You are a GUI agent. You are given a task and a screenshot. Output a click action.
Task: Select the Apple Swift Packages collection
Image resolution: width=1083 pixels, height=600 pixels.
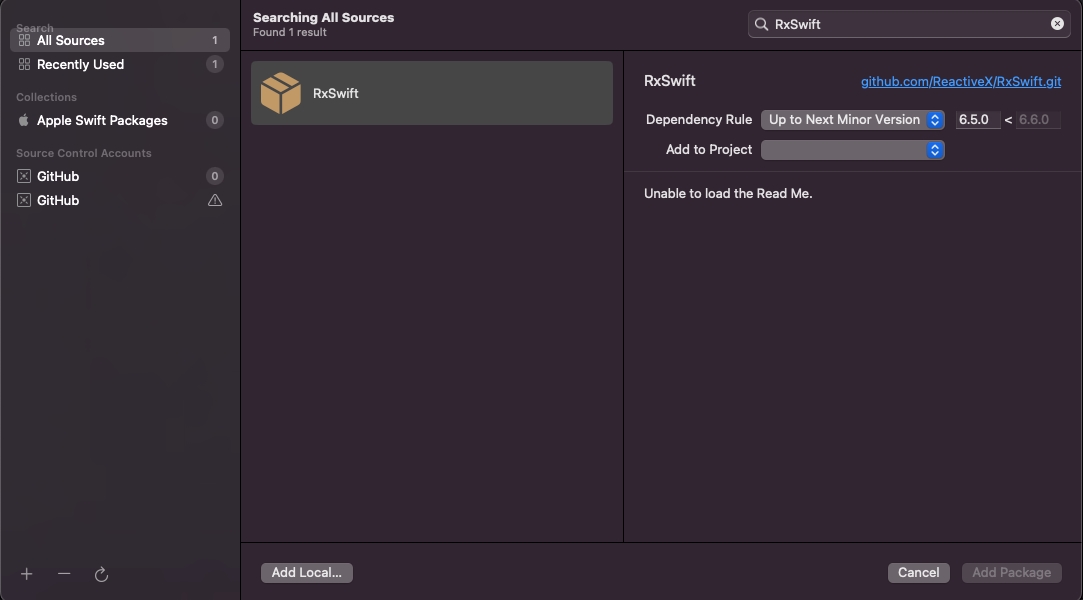[x=102, y=120]
